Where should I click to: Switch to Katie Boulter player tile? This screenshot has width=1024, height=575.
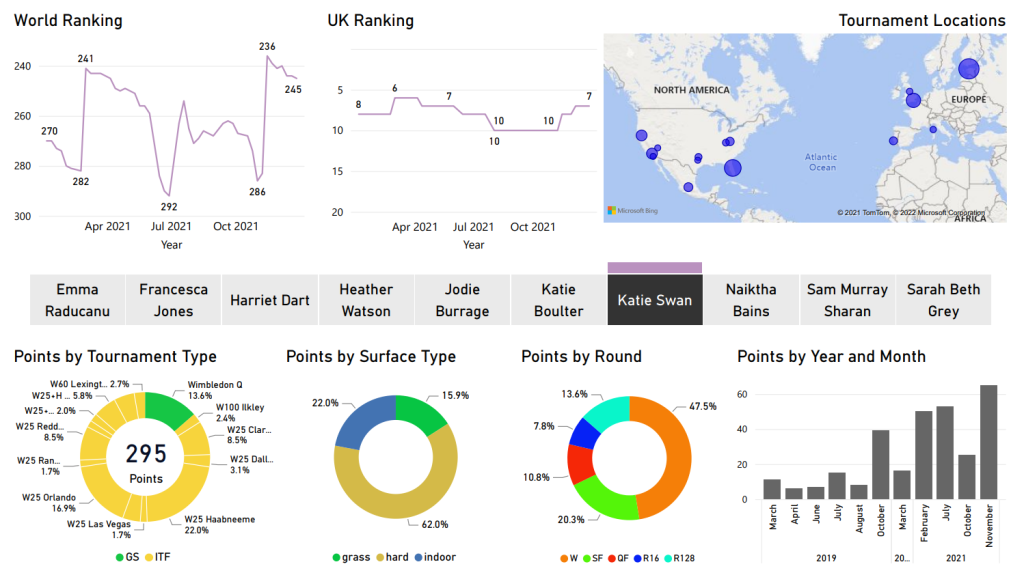tap(558, 300)
